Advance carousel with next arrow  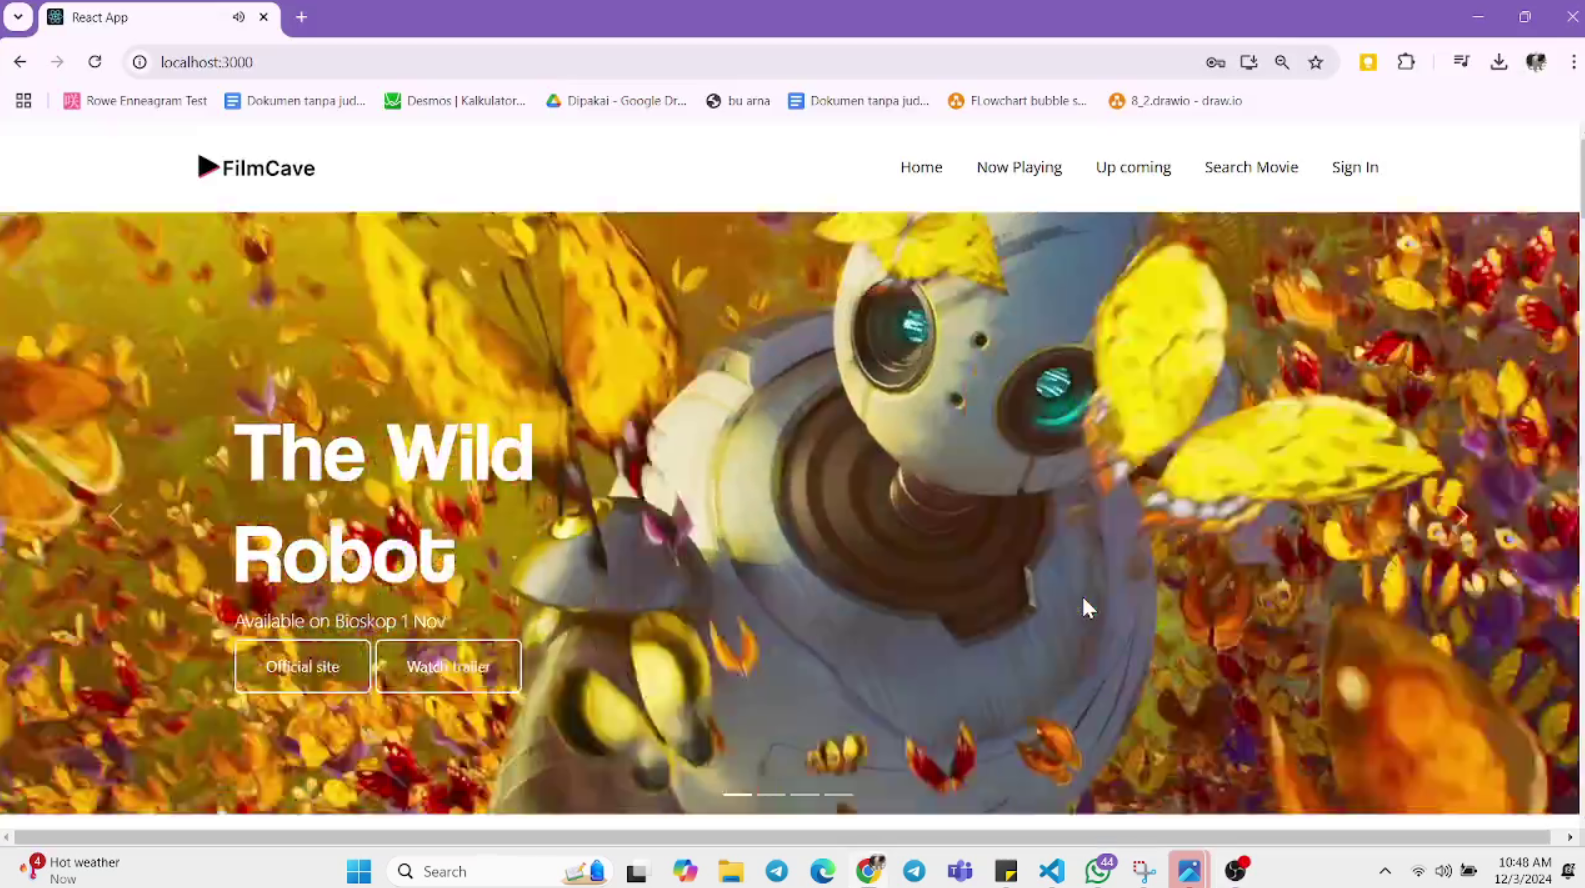1461,516
